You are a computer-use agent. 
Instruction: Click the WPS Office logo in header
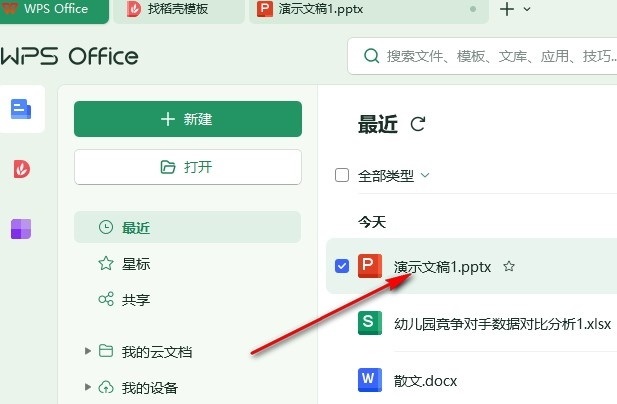click(70, 56)
